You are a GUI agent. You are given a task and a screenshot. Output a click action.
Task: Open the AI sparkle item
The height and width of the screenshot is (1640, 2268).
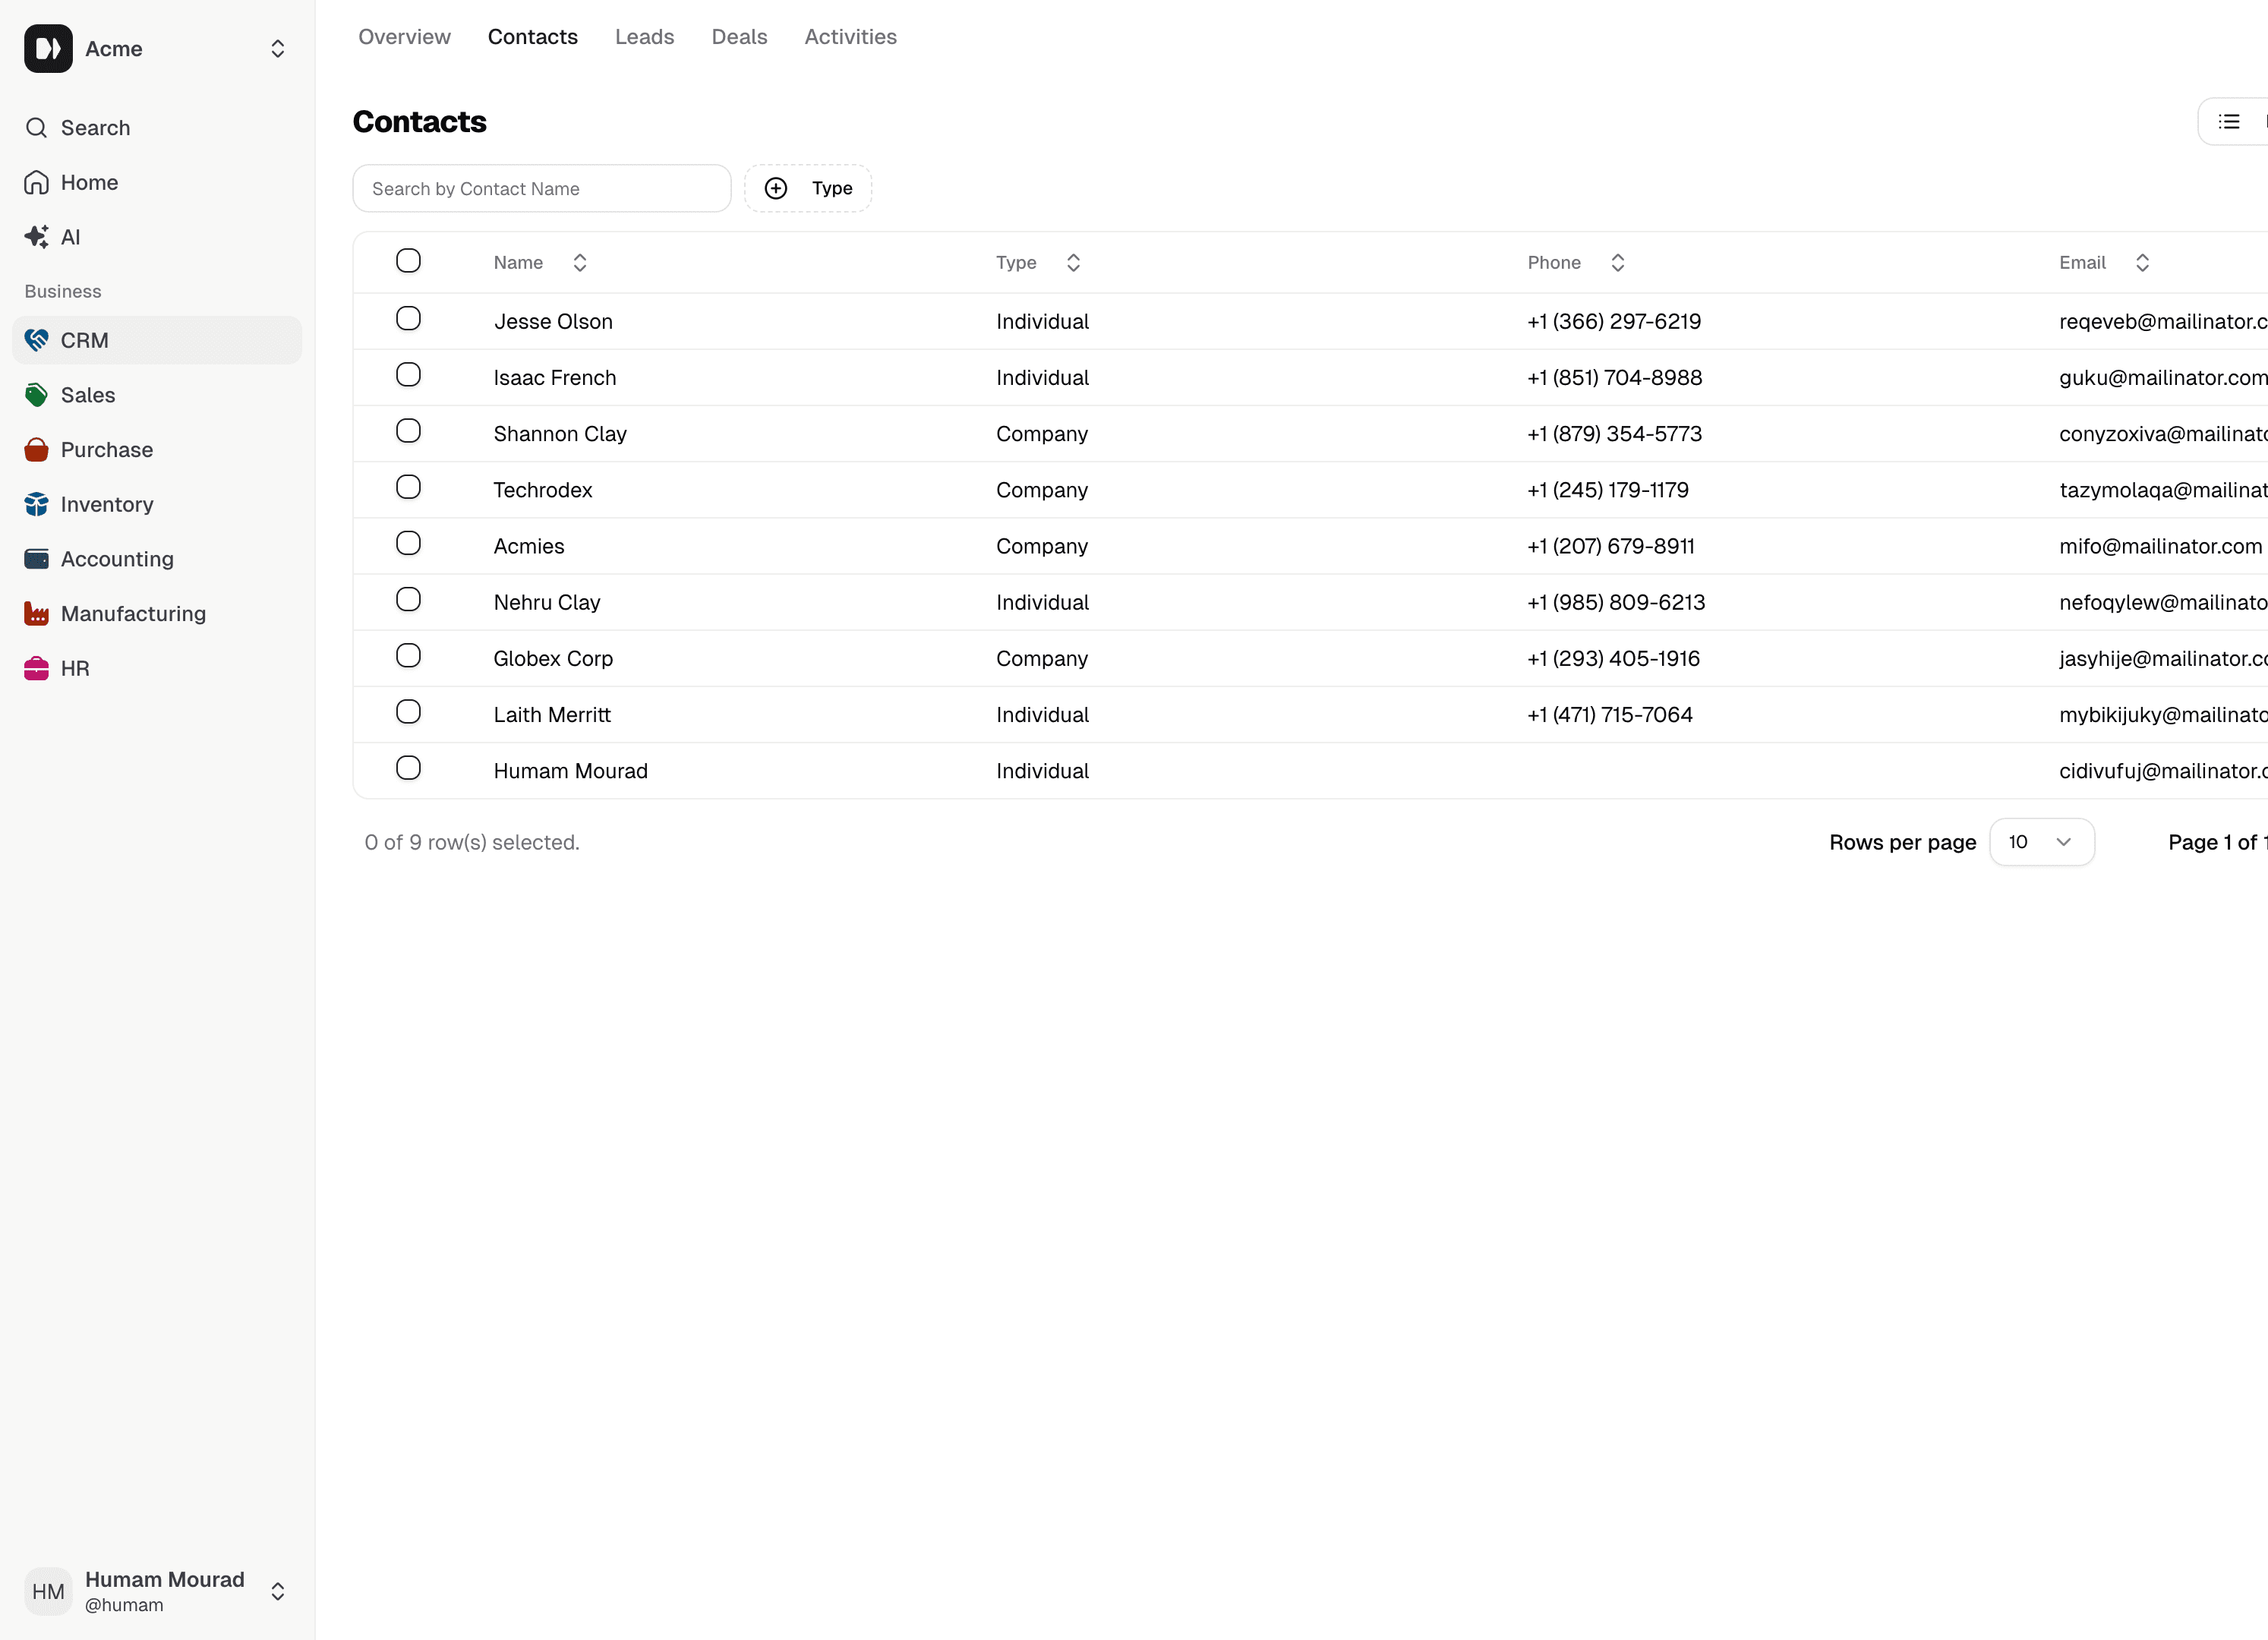tap(157, 237)
